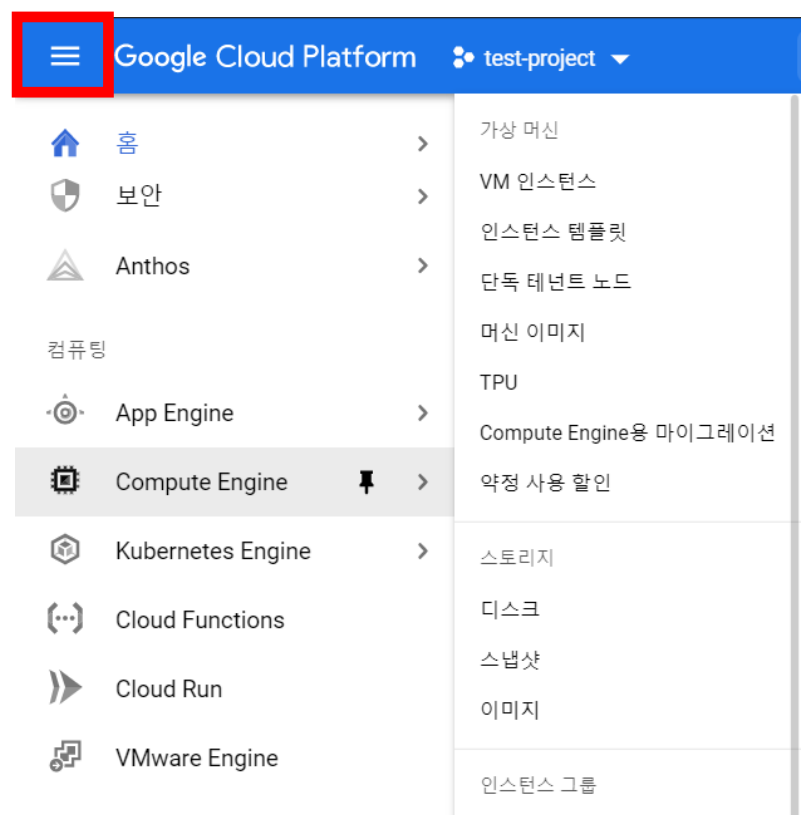This screenshot has width=806, height=815.
Task: Select Compute Engine in the navigation menu
Action: coord(202,482)
